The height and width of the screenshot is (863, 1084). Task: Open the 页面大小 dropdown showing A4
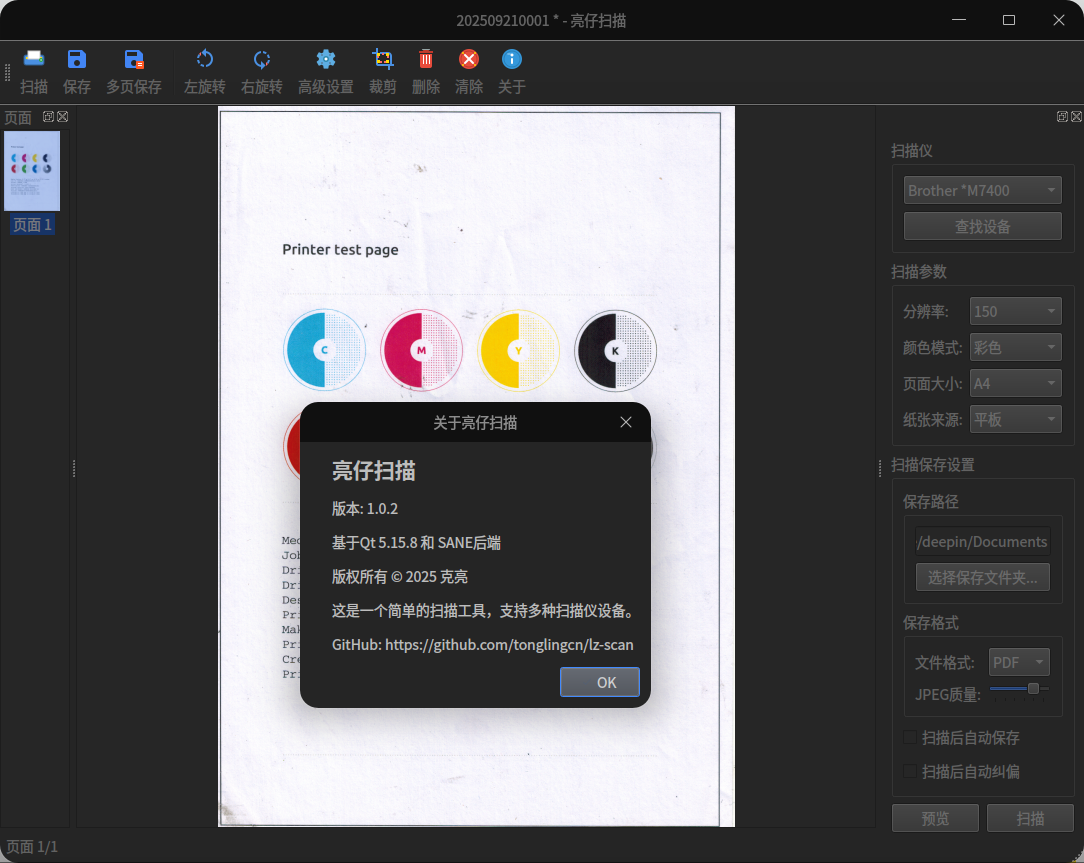[x=1016, y=383]
